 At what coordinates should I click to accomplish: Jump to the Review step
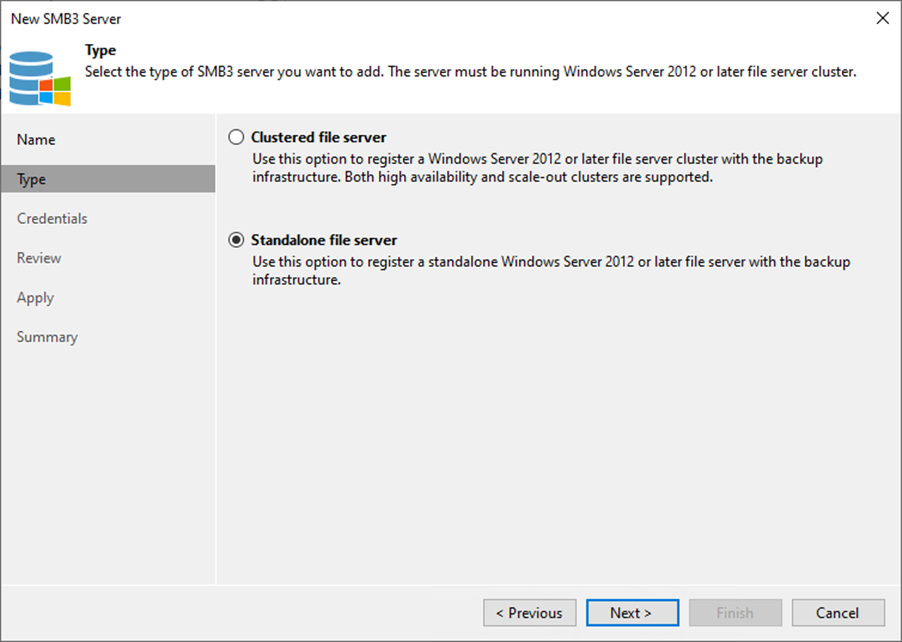39,258
